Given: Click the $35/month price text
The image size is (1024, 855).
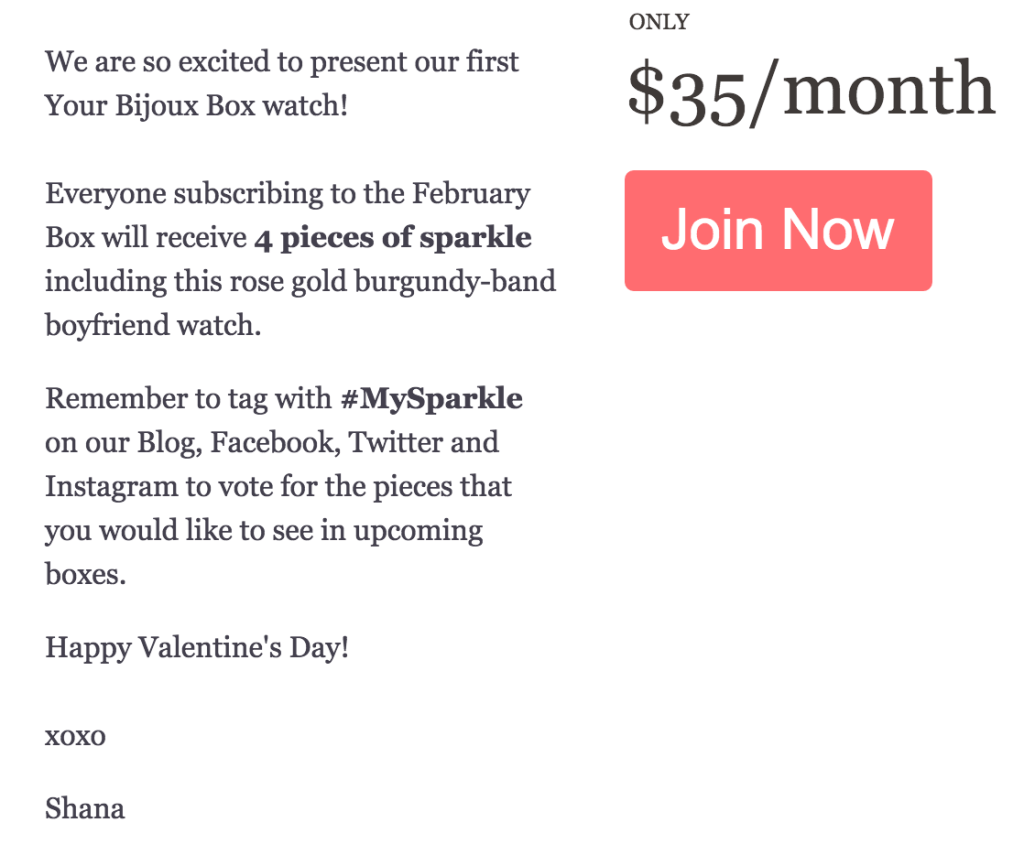Looking at the screenshot, I should pyautogui.click(x=811, y=91).
